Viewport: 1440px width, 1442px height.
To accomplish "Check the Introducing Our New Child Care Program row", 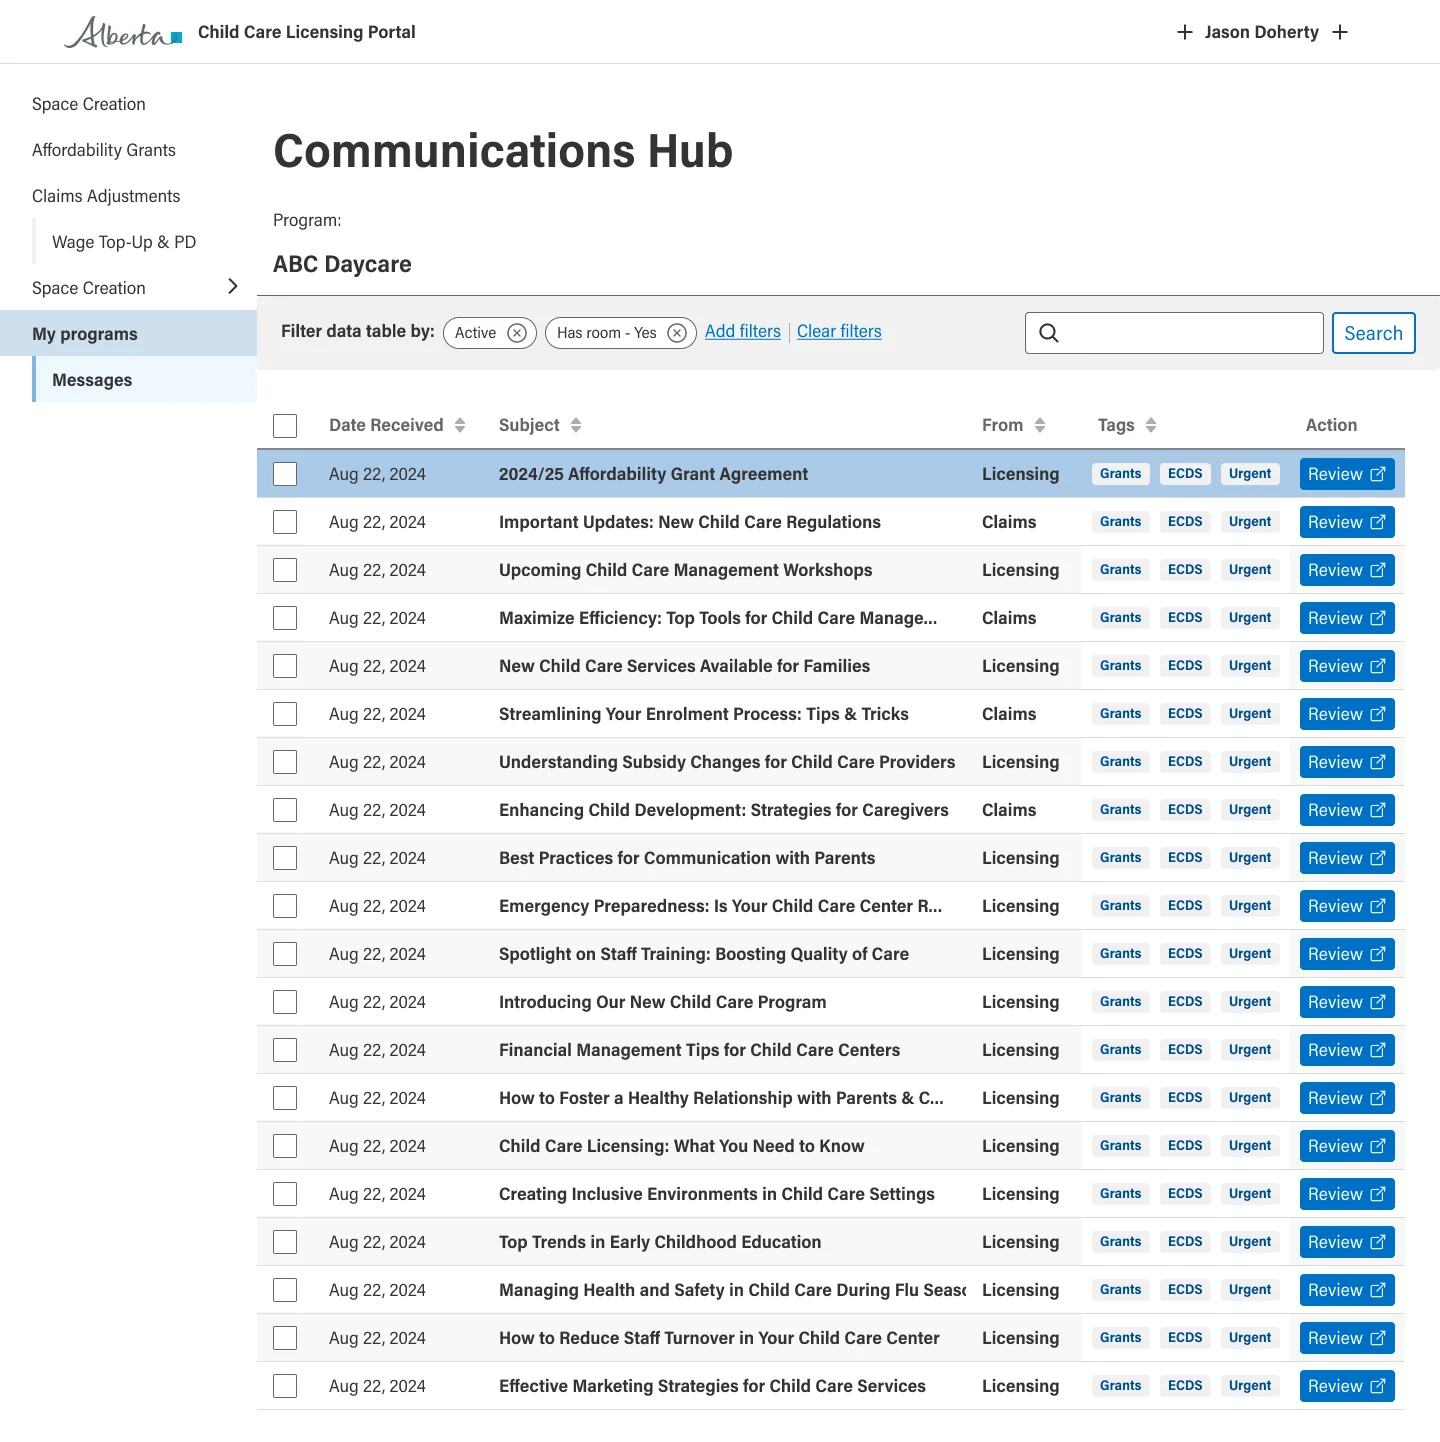I will pyautogui.click(x=285, y=1002).
